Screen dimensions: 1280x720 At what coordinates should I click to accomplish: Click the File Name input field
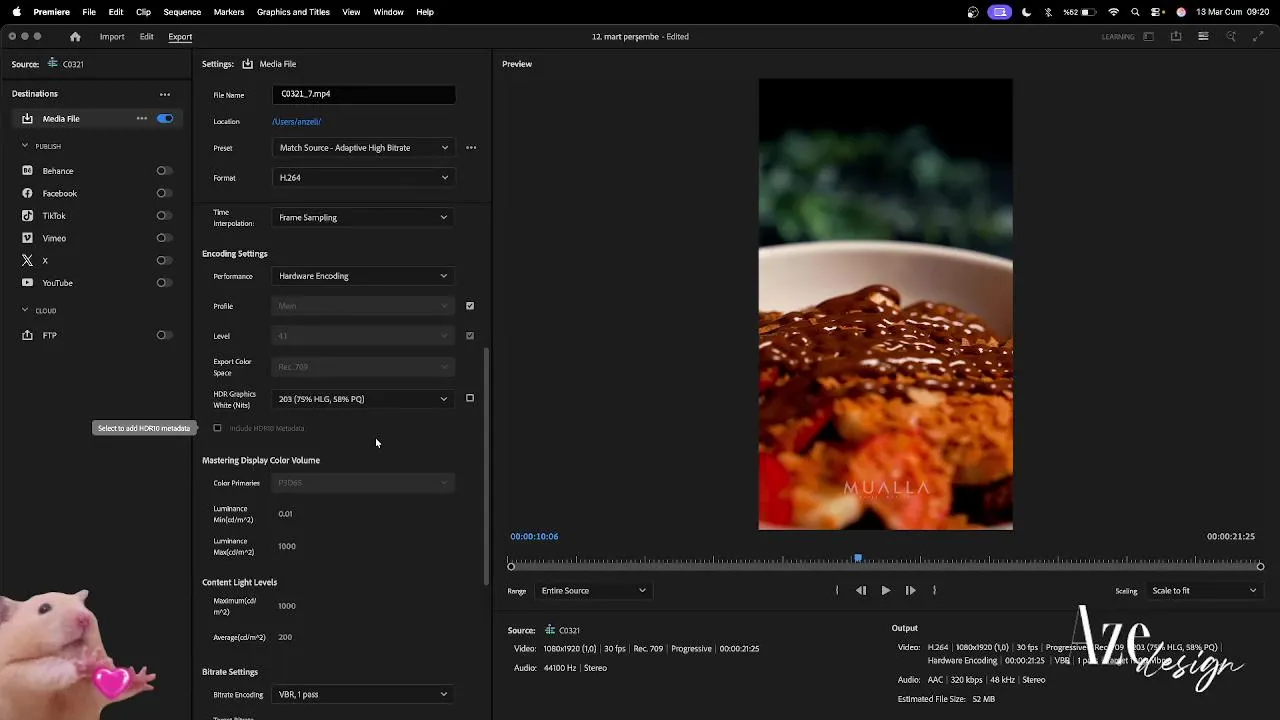coord(363,95)
